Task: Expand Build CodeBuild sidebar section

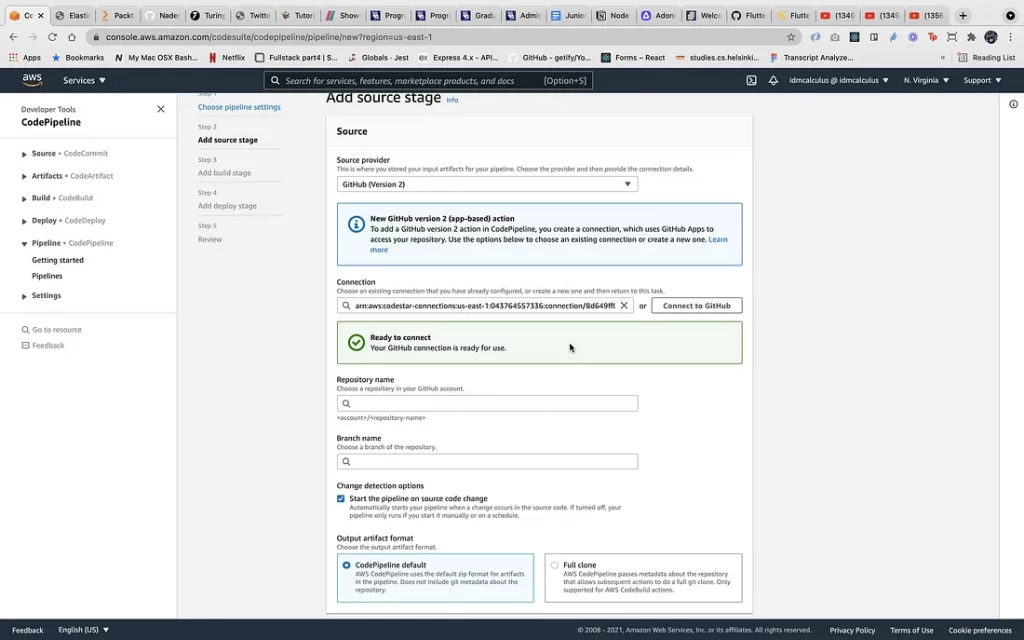Action: (x=24, y=198)
